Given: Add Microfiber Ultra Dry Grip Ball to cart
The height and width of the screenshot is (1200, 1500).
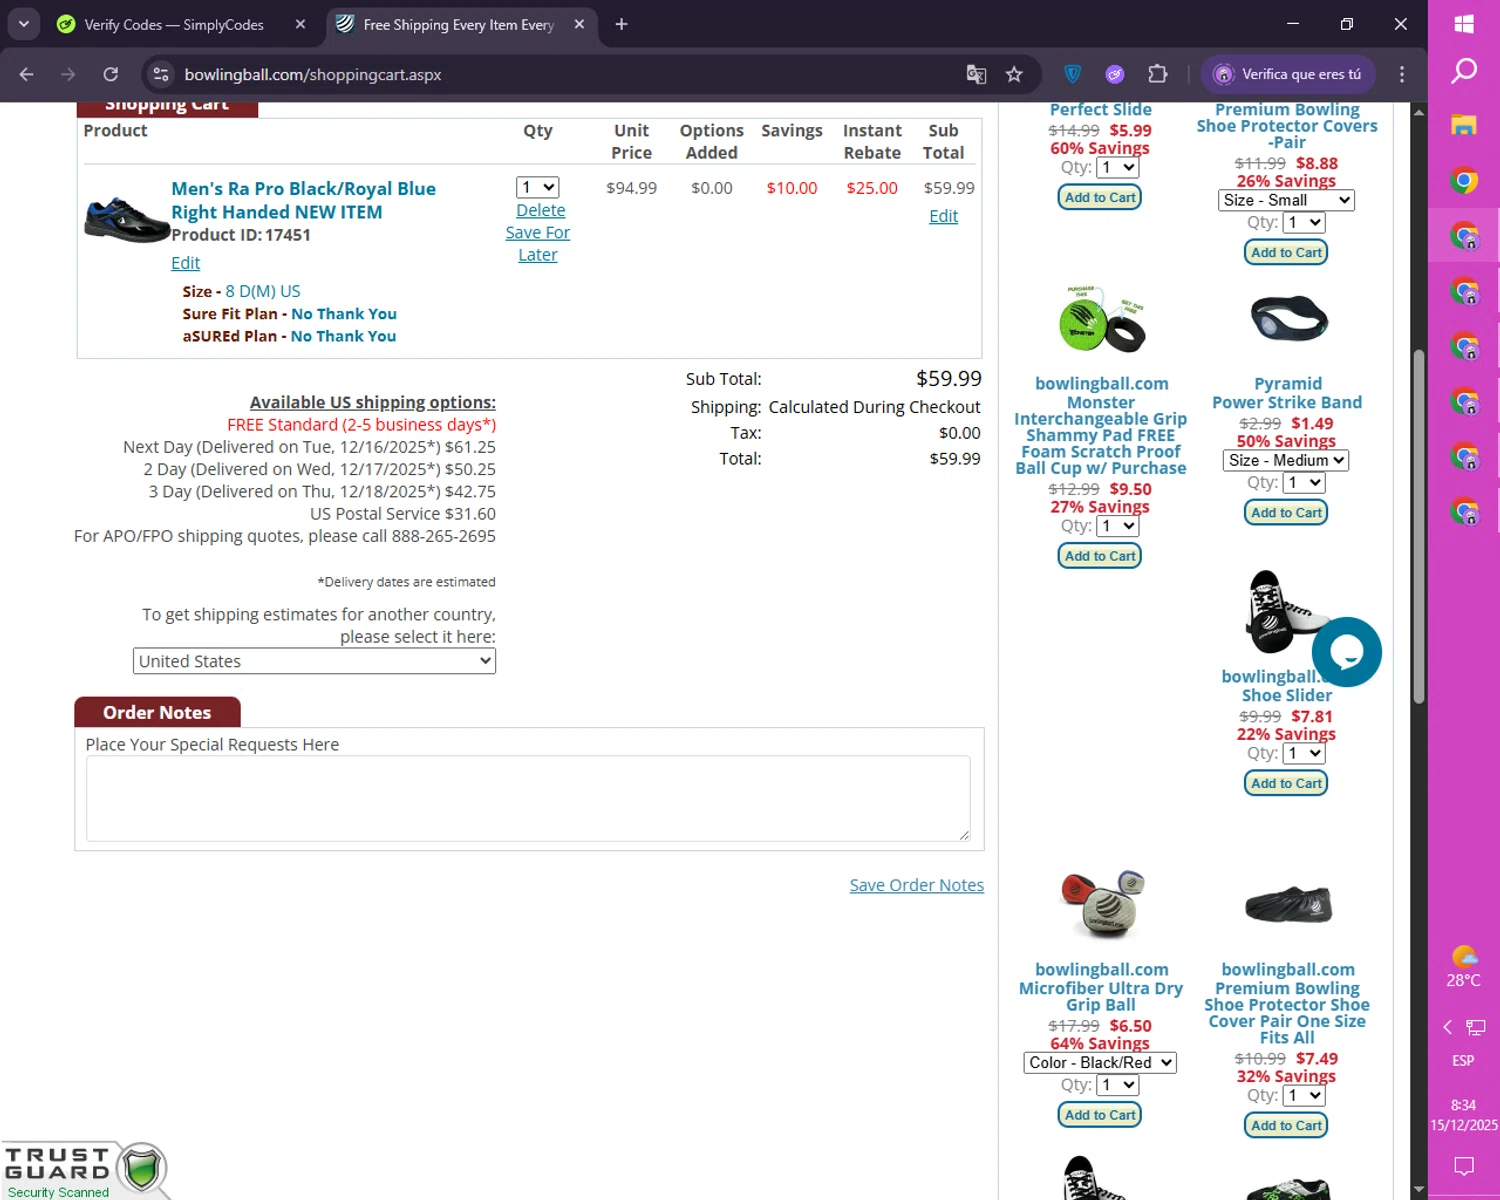Looking at the screenshot, I should tap(1100, 1115).
